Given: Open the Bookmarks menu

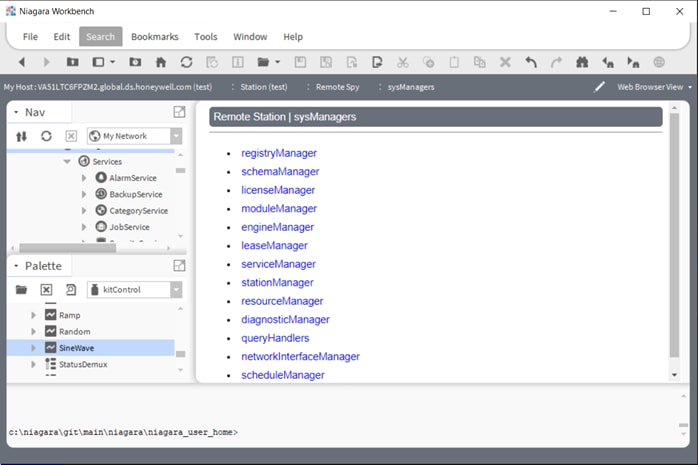Looking at the screenshot, I should pos(155,37).
